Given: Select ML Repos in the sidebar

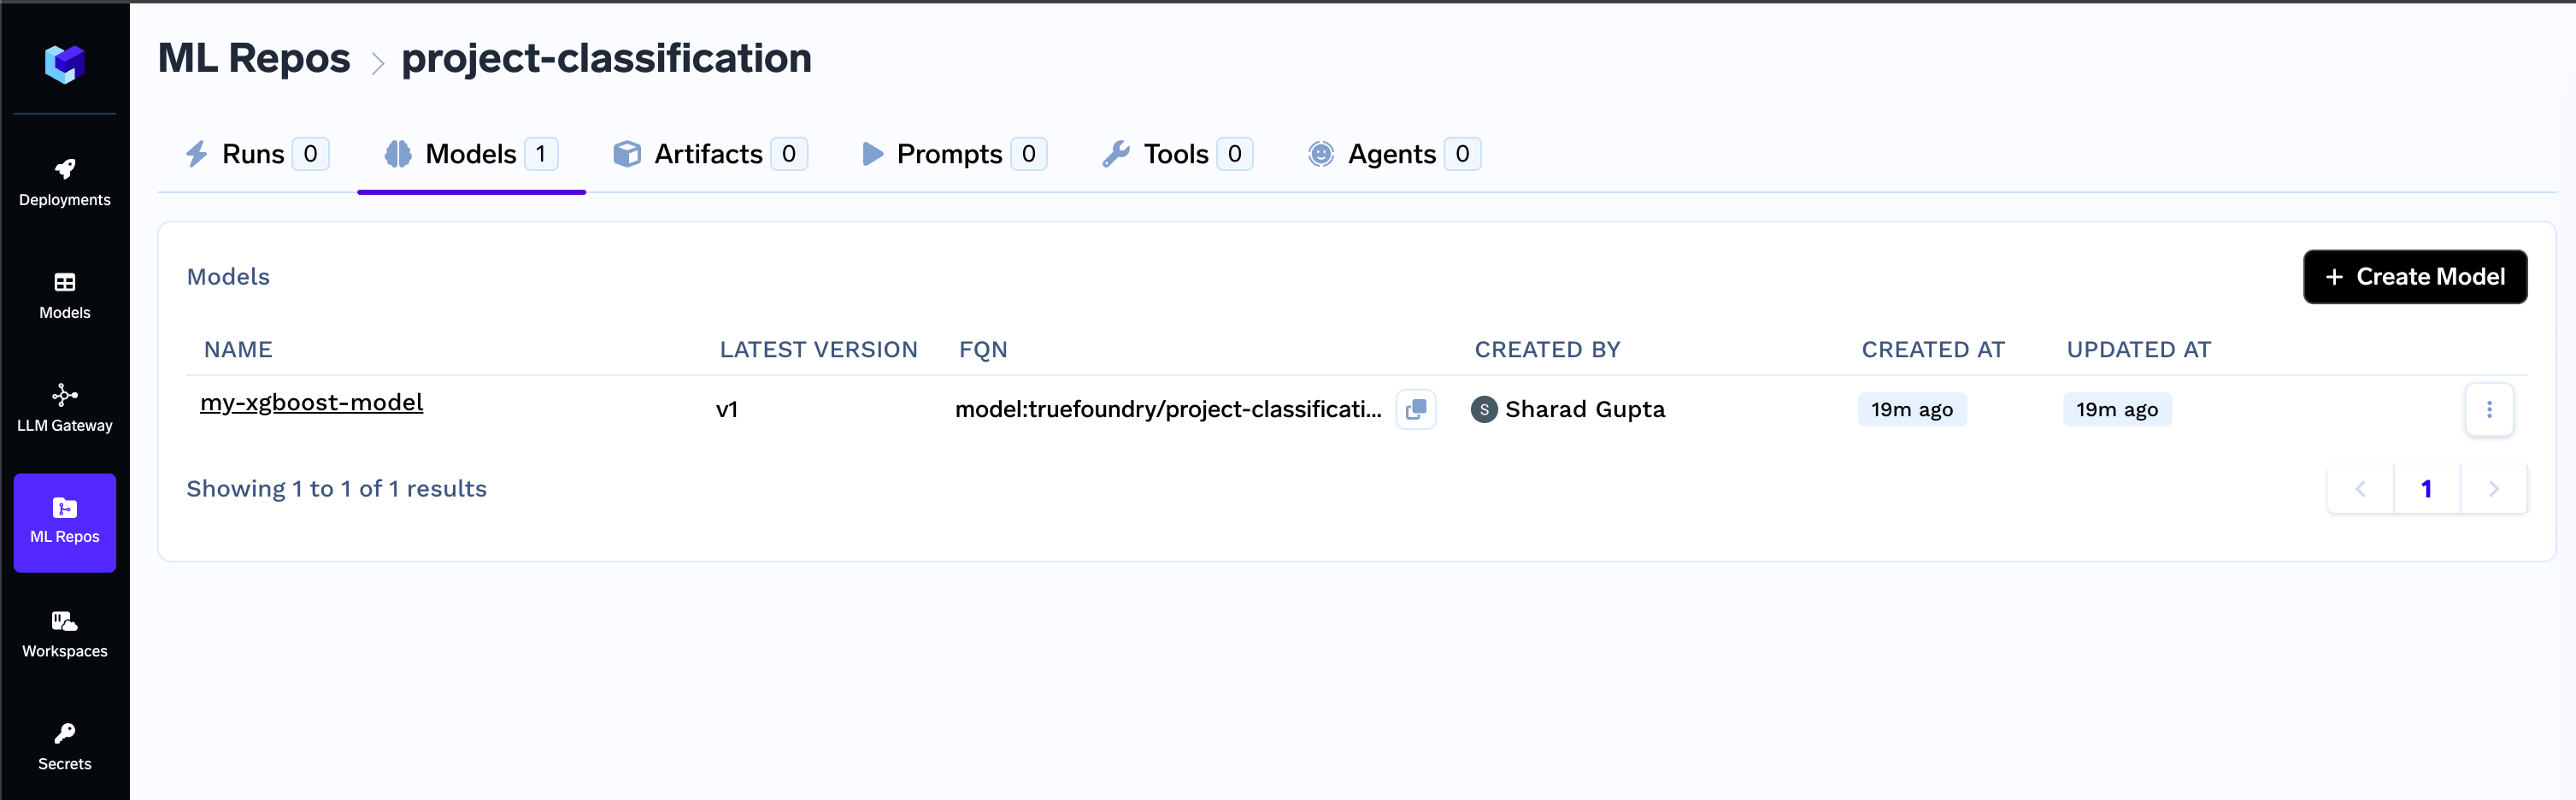Looking at the screenshot, I should coord(65,522).
